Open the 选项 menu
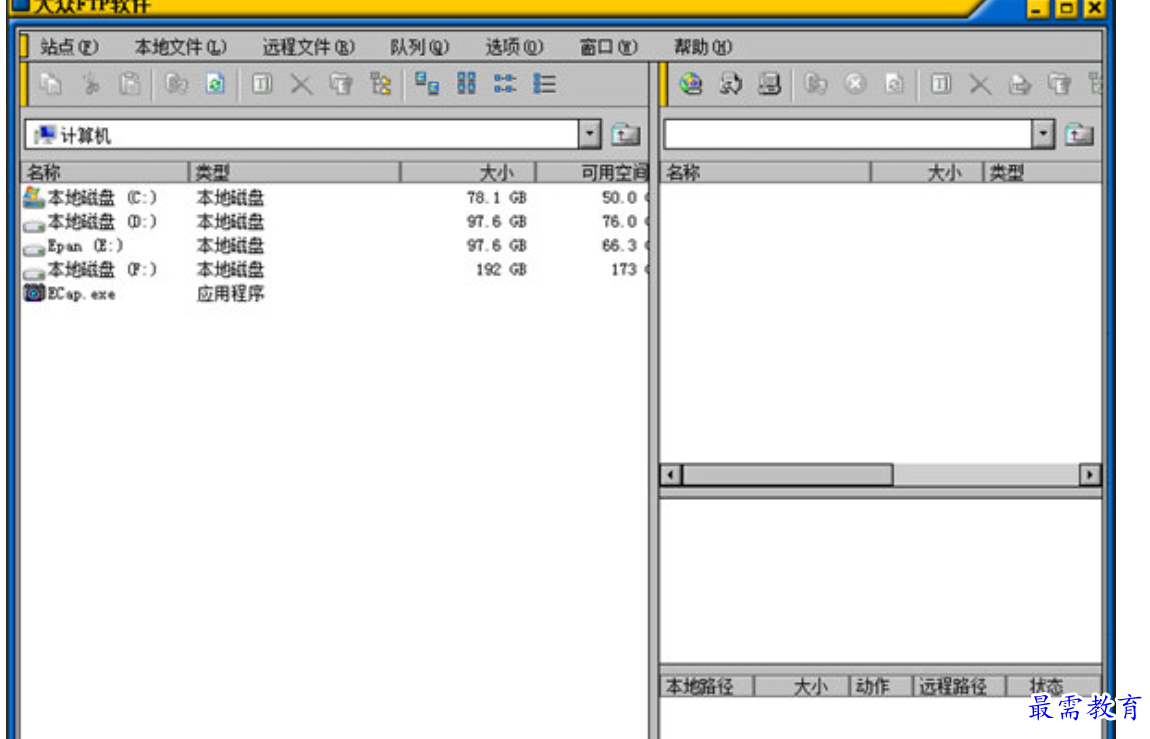Image resolution: width=1150 pixels, height=739 pixels. [x=513, y=47]
